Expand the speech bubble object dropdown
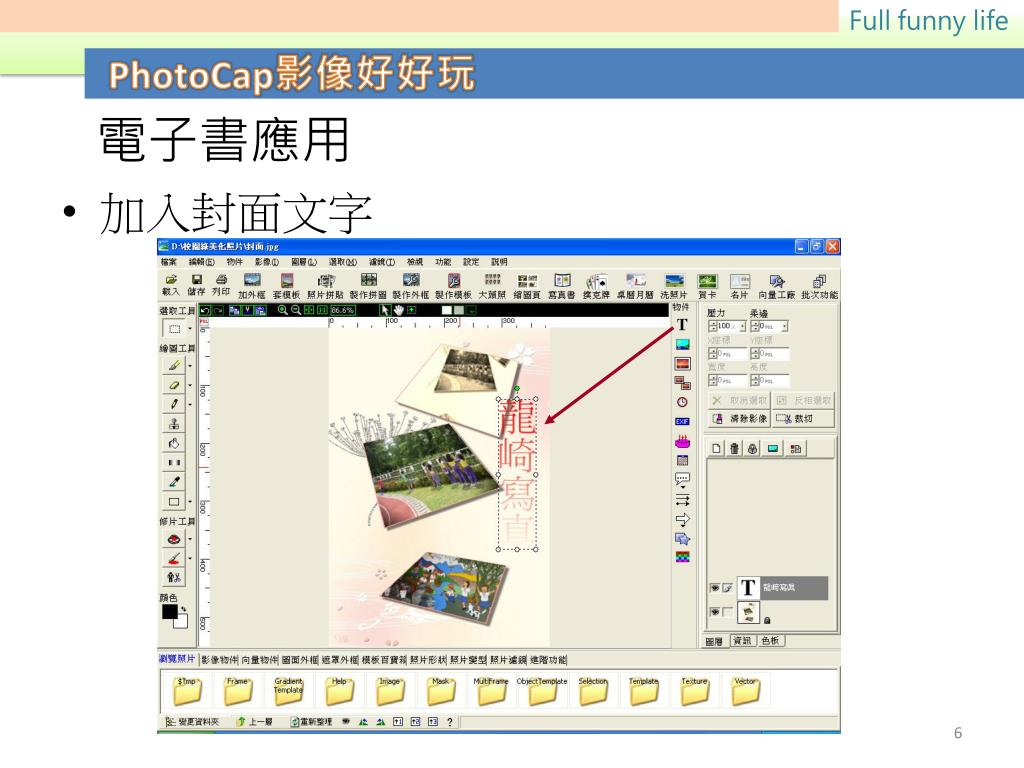Image resolution: width=1024 pixels, height=768 pixels. coord(682,487)
